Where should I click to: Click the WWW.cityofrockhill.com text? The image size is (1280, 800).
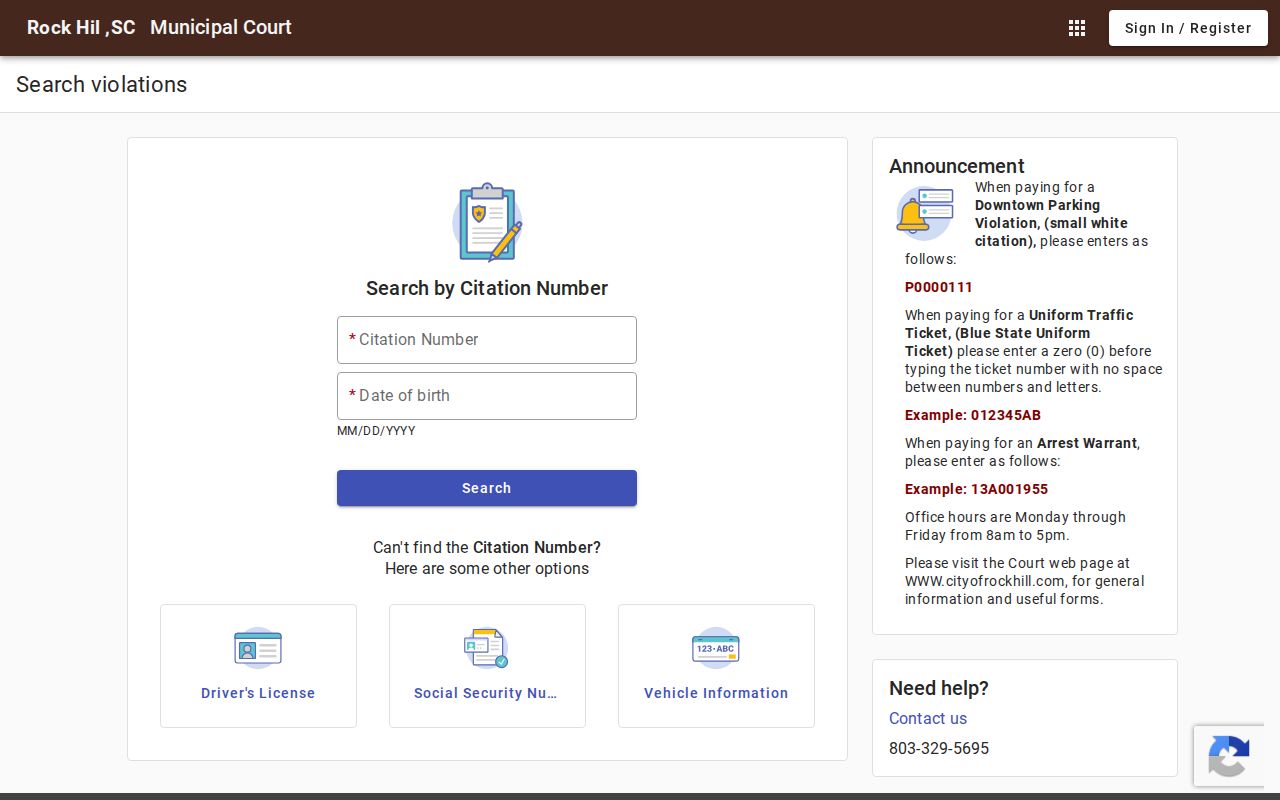pos(985,581)
